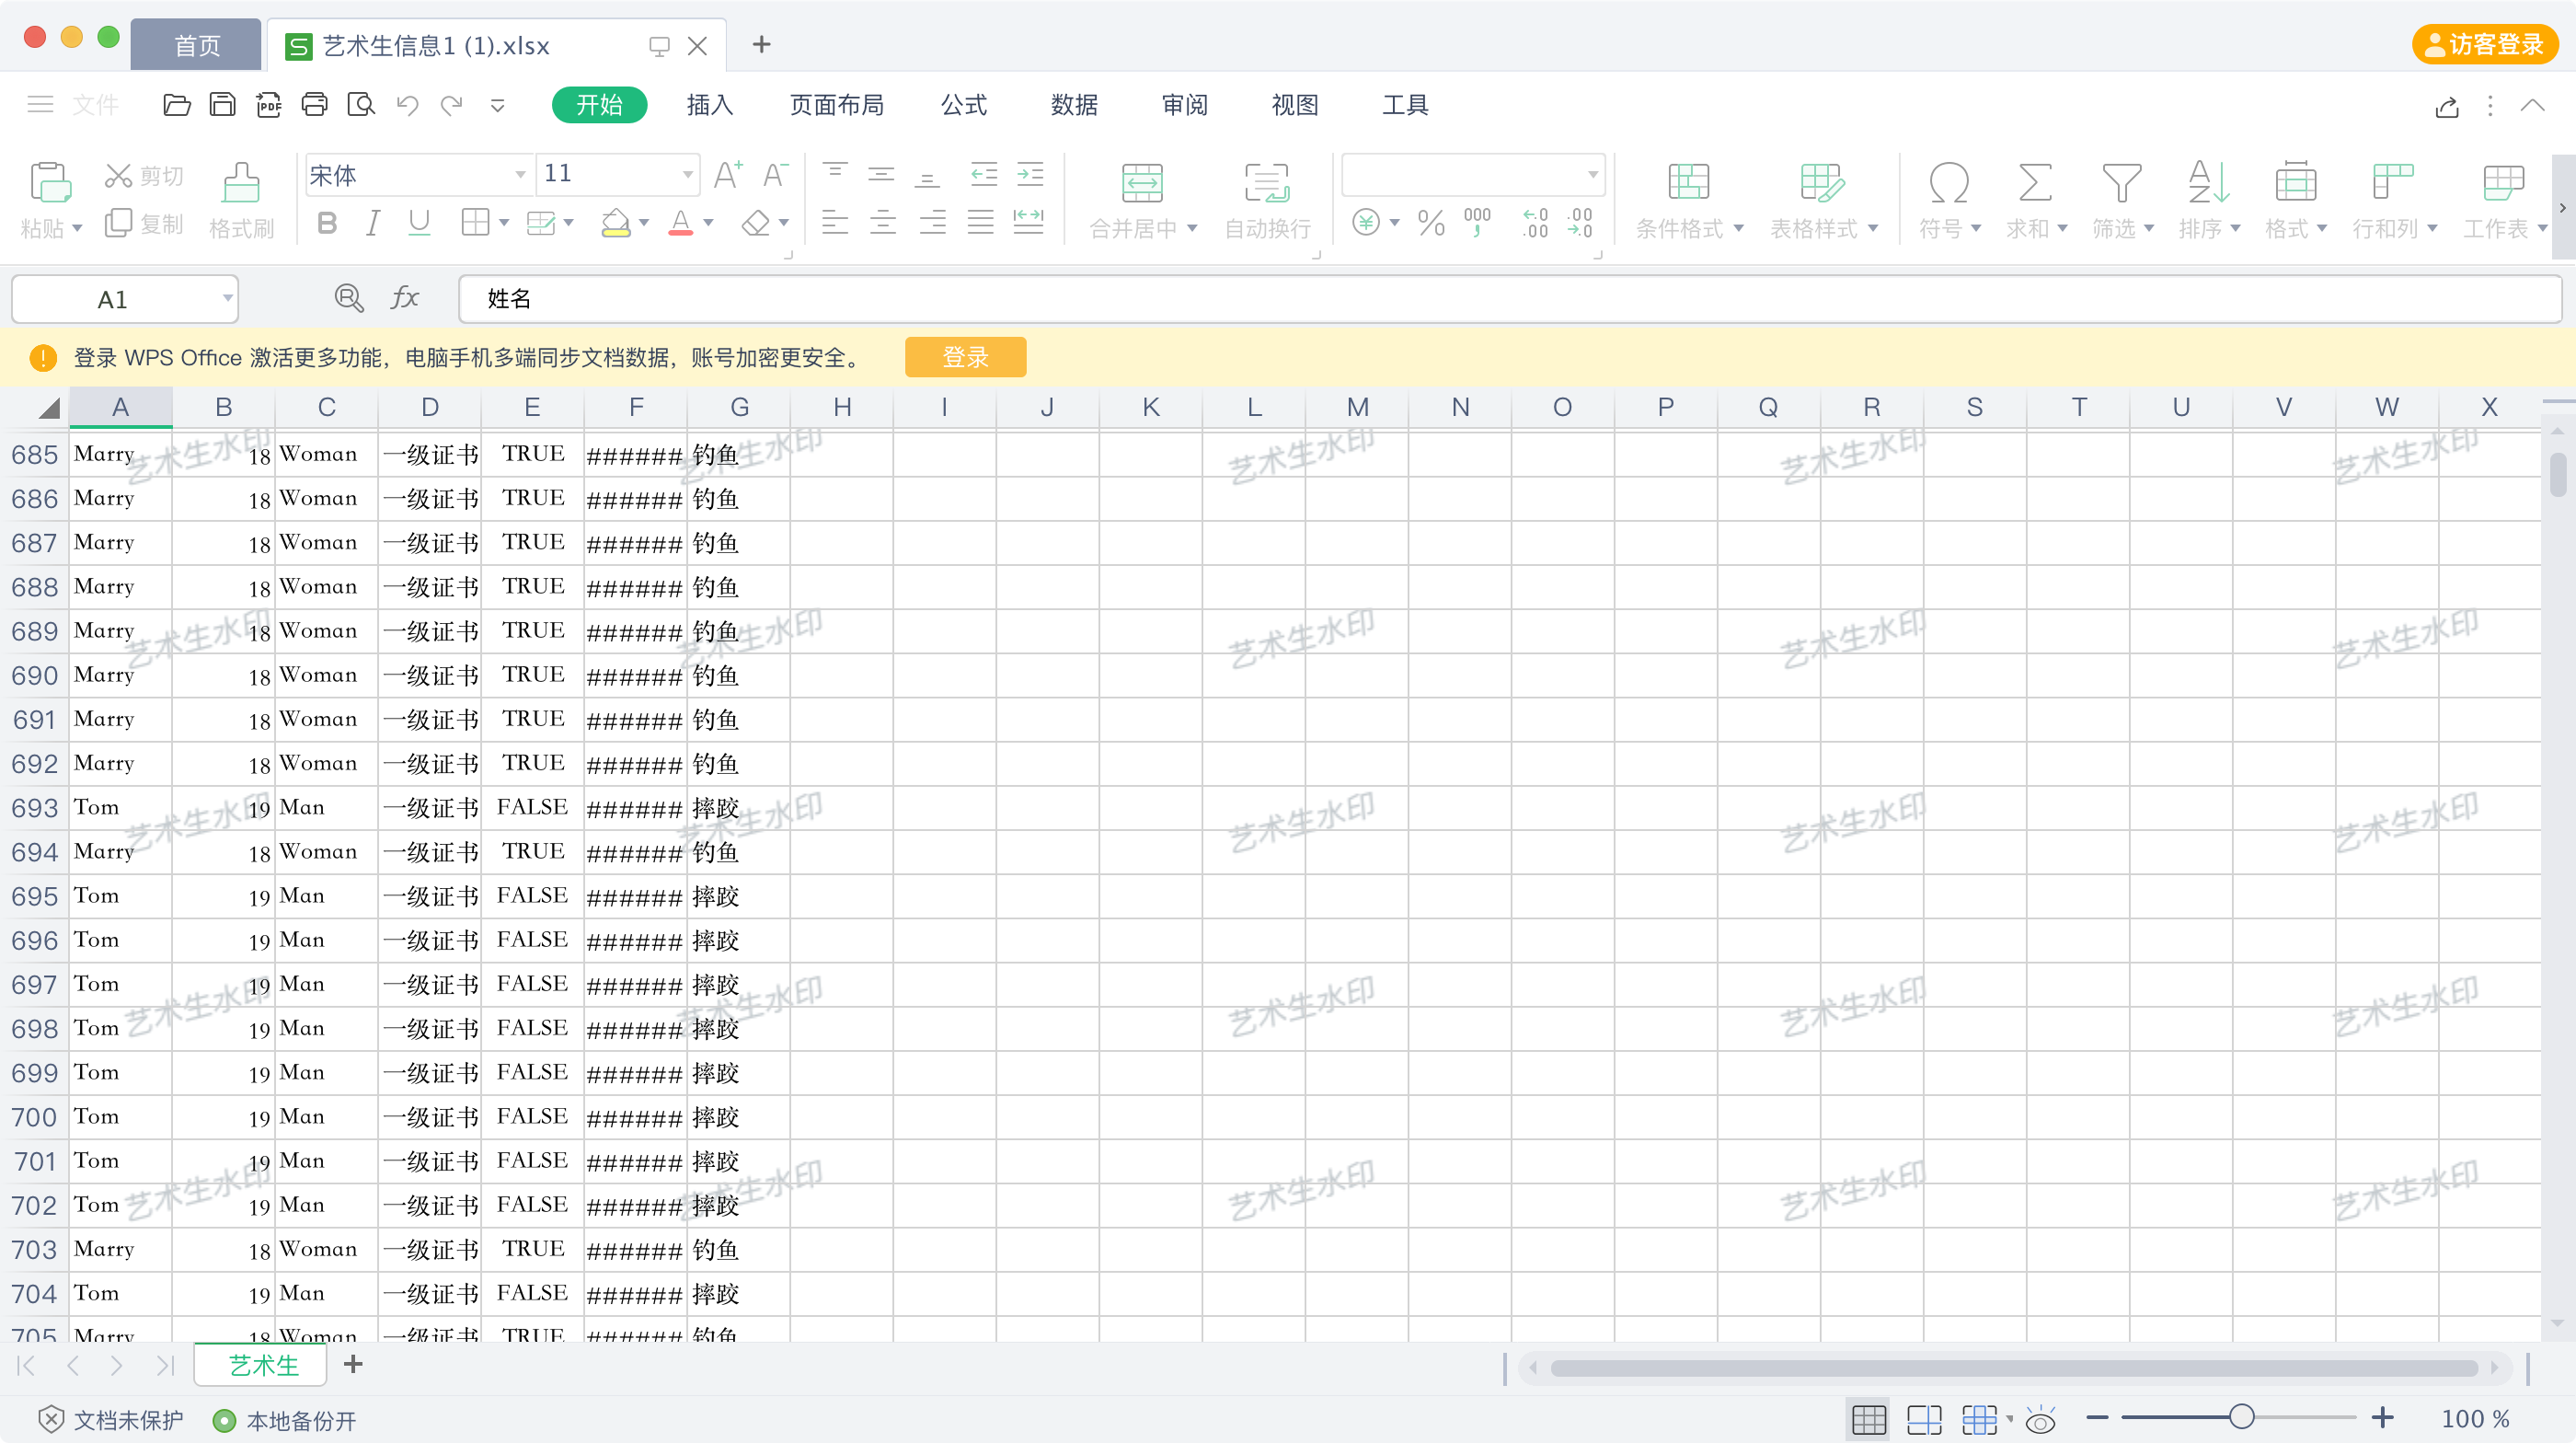The width and height of the screenshot is (2576, 1443).
Task: Open the 插入 tab
Action: coord(709,105)
